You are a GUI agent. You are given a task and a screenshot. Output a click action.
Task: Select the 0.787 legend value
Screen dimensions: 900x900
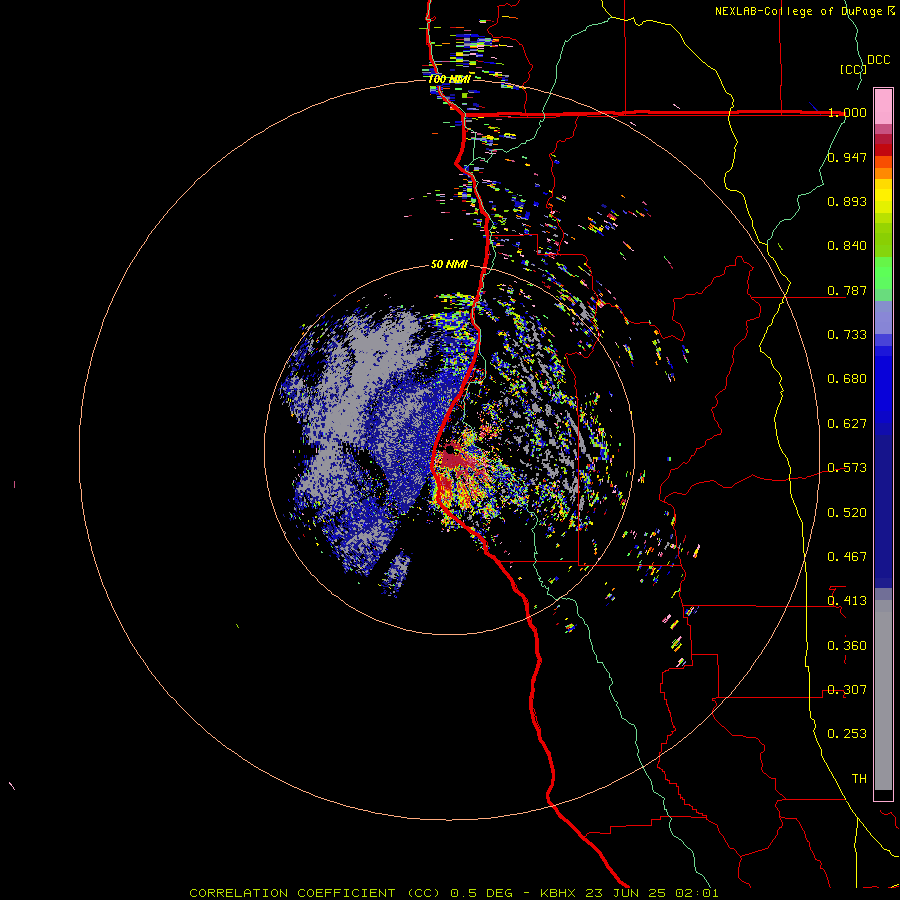click(847, 290)
